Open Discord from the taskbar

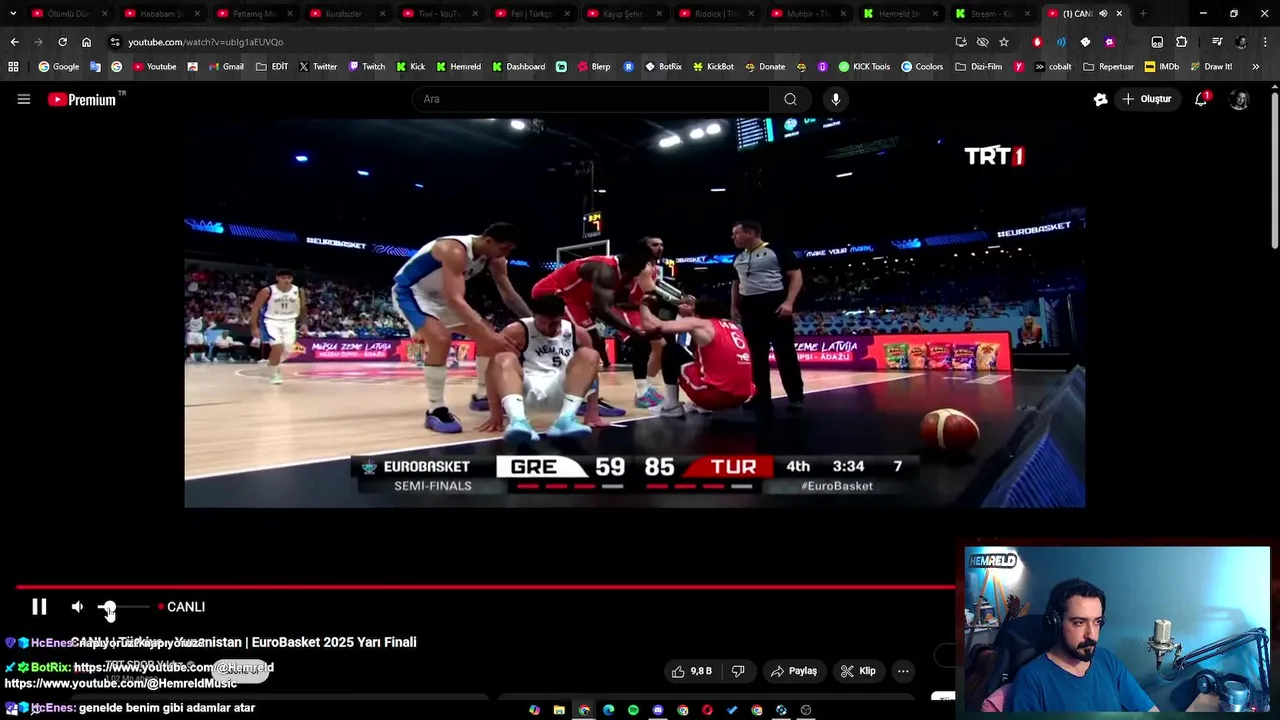tap(658, 710)
